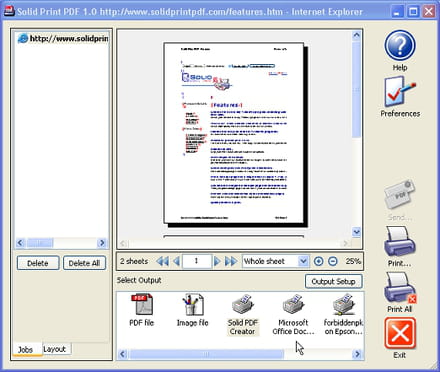Click the zoom in plus icon

[x=318, y=261]
